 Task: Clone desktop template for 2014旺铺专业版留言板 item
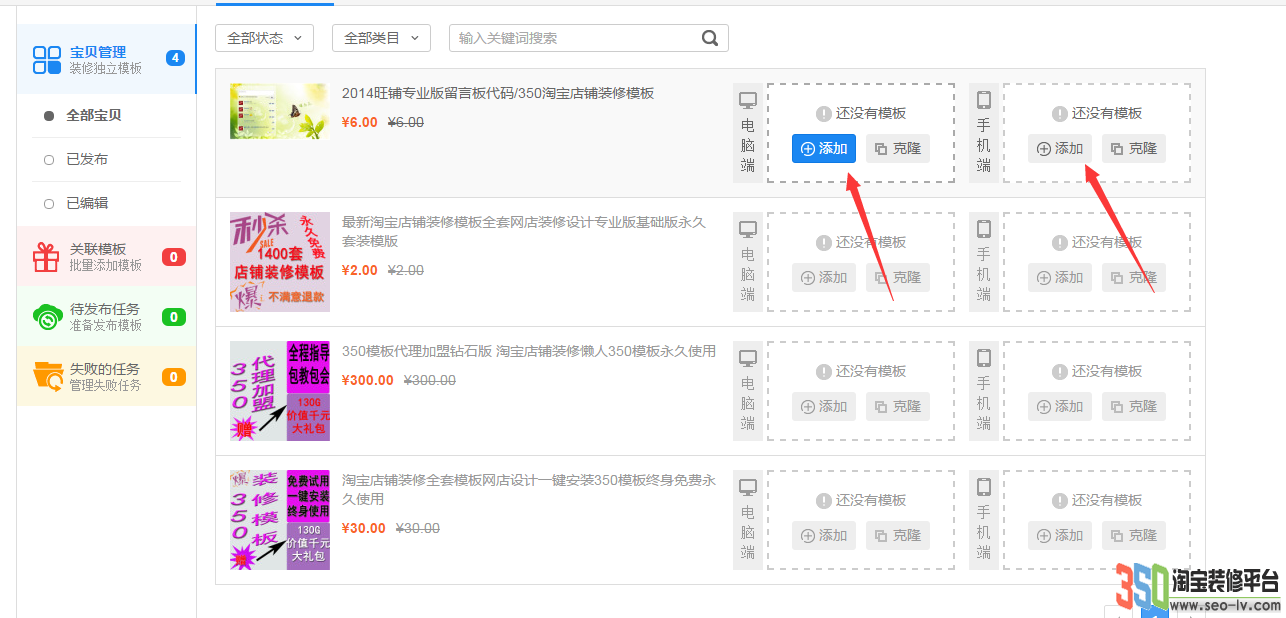pyautogui.click(x=898, y=148)
